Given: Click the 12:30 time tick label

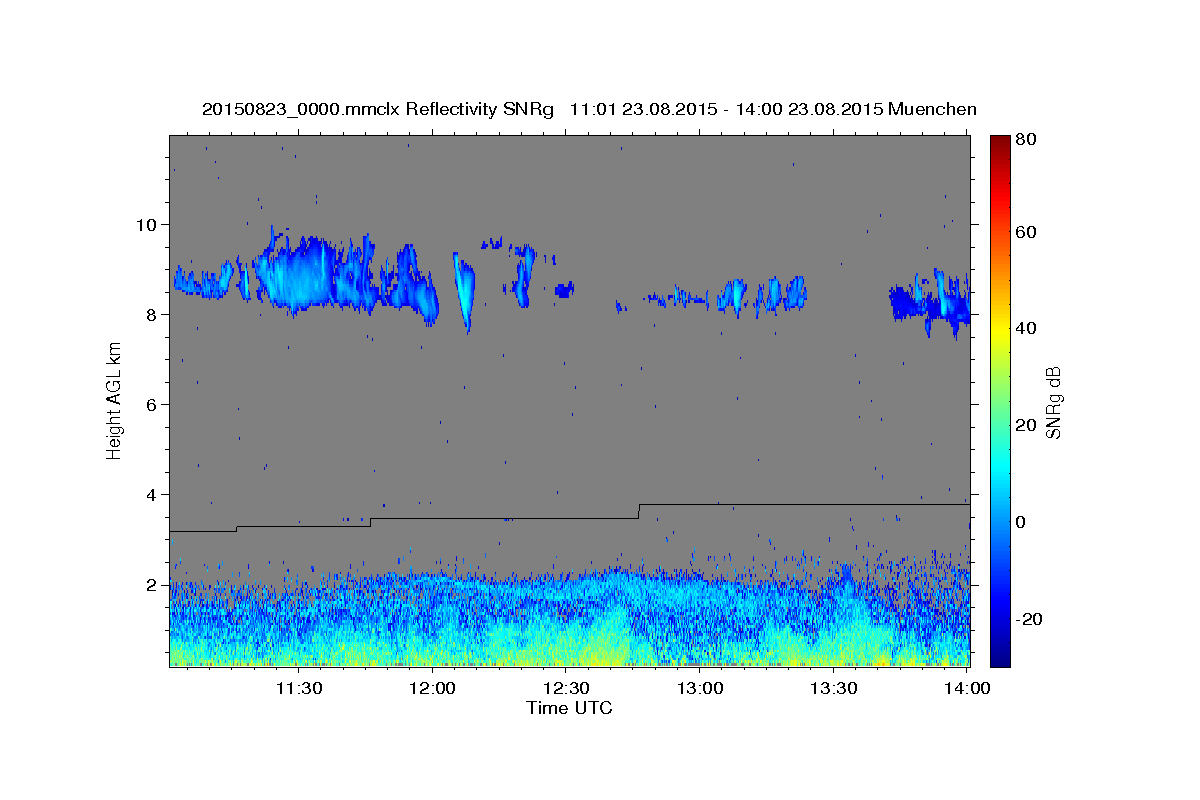Looking at the screenshot, I should tap(566, 688).
